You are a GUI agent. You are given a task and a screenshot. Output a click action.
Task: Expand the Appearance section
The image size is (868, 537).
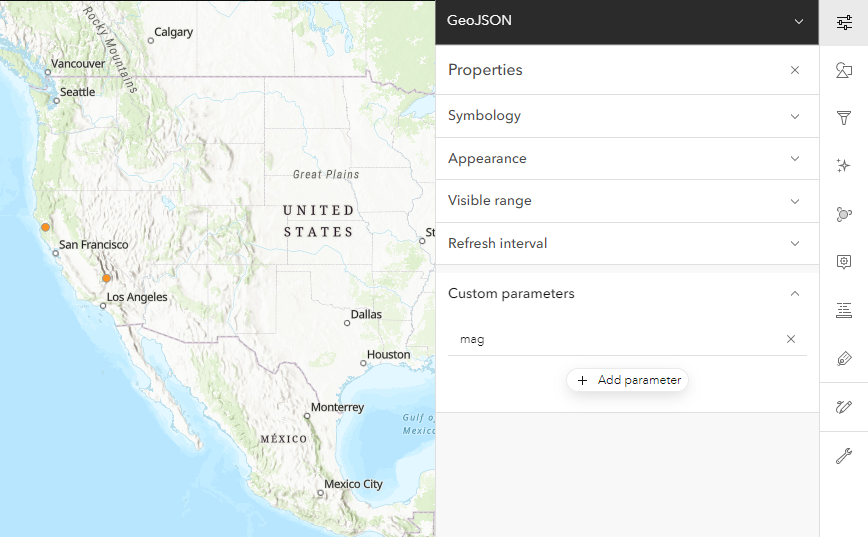click(627, 158)
